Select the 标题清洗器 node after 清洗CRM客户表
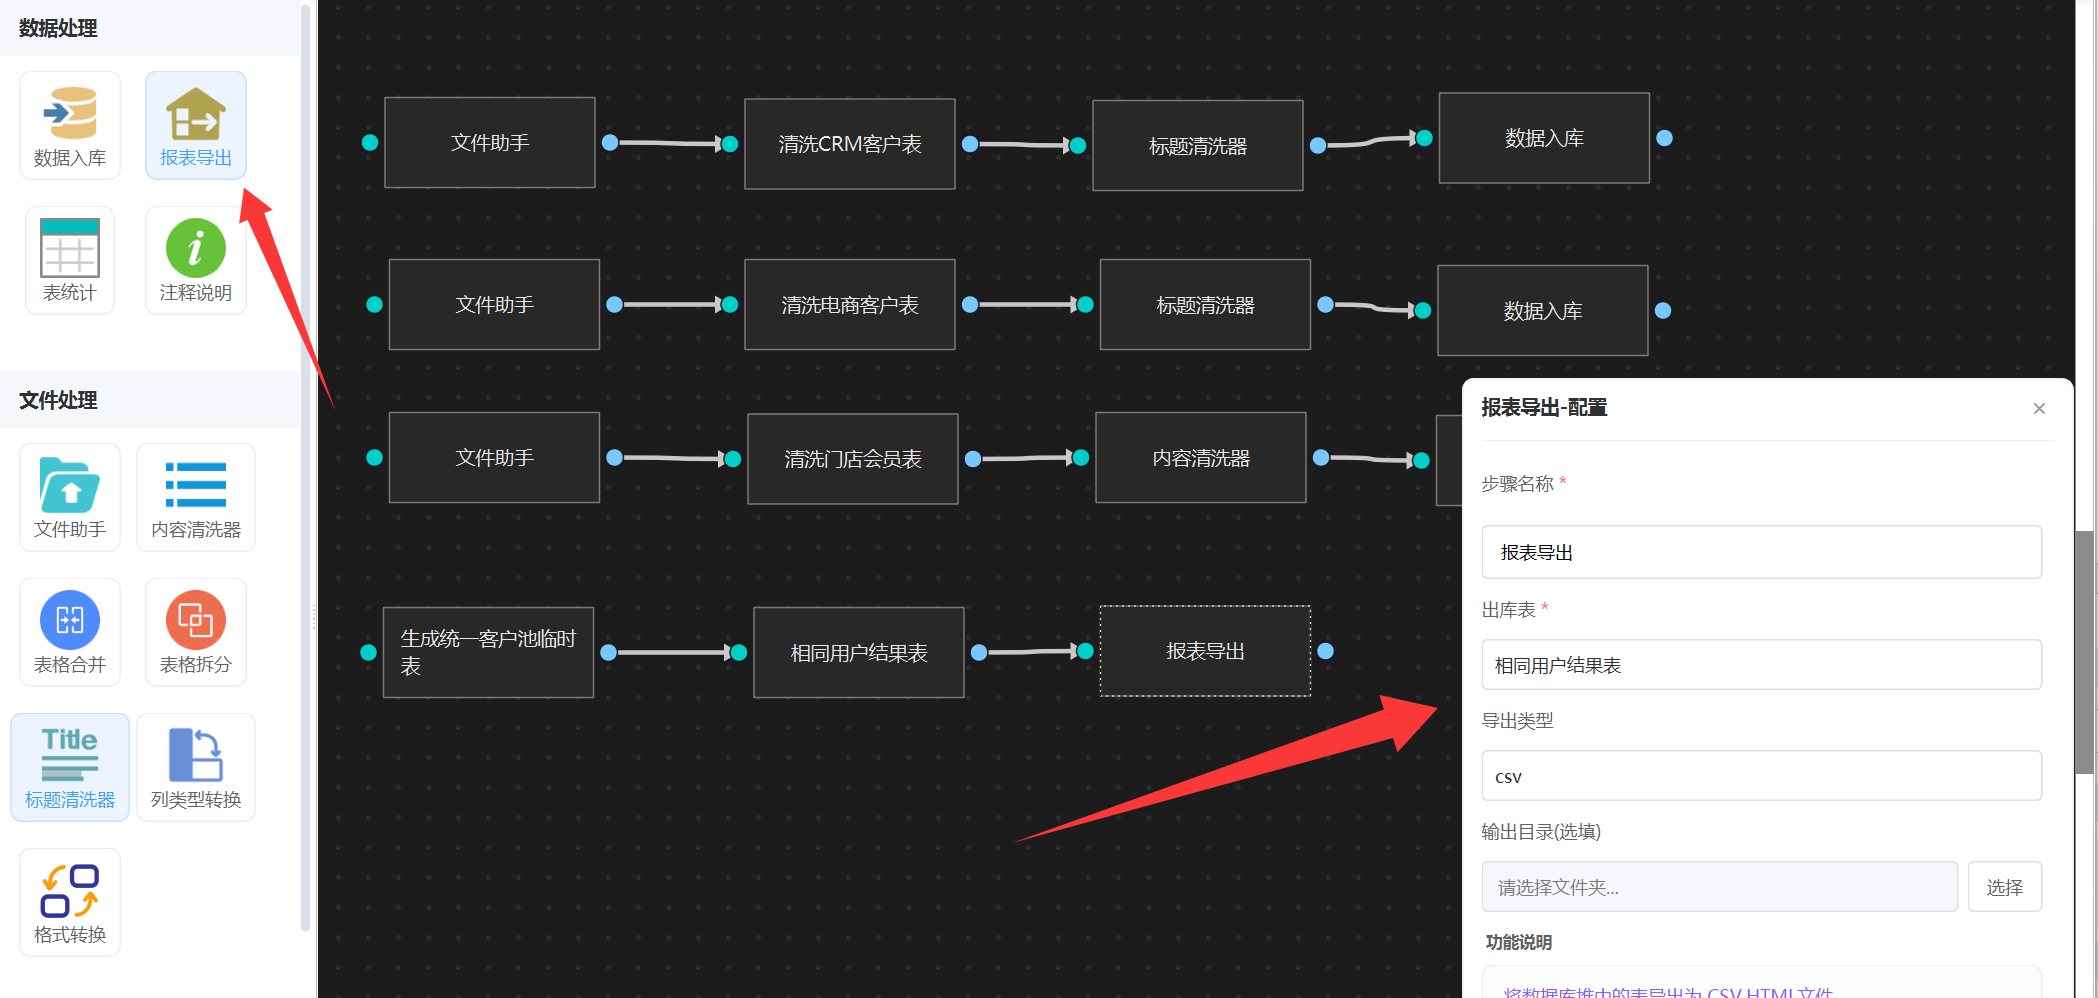Viewport: 2098px width, 998px height. tap(1198, 145)
